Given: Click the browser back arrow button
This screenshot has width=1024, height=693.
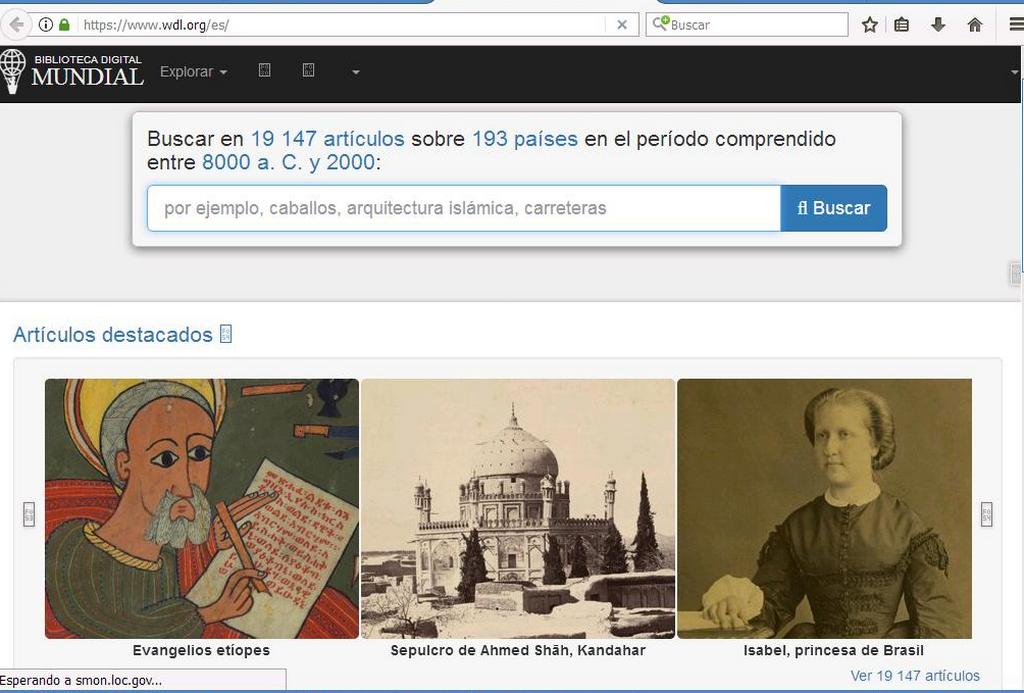Looking at the screenshot, I should tap(16, 25).
